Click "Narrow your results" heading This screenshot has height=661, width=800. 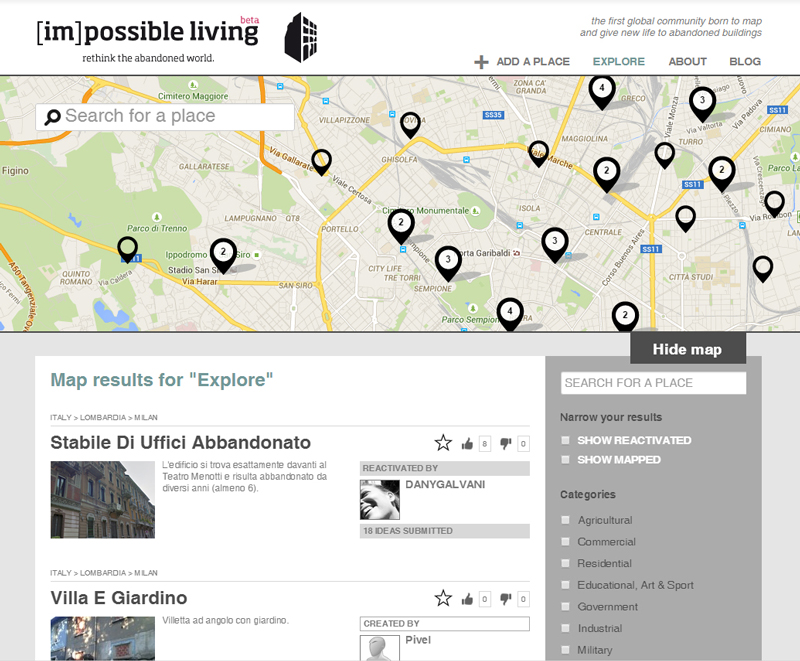tap(611, 417)
